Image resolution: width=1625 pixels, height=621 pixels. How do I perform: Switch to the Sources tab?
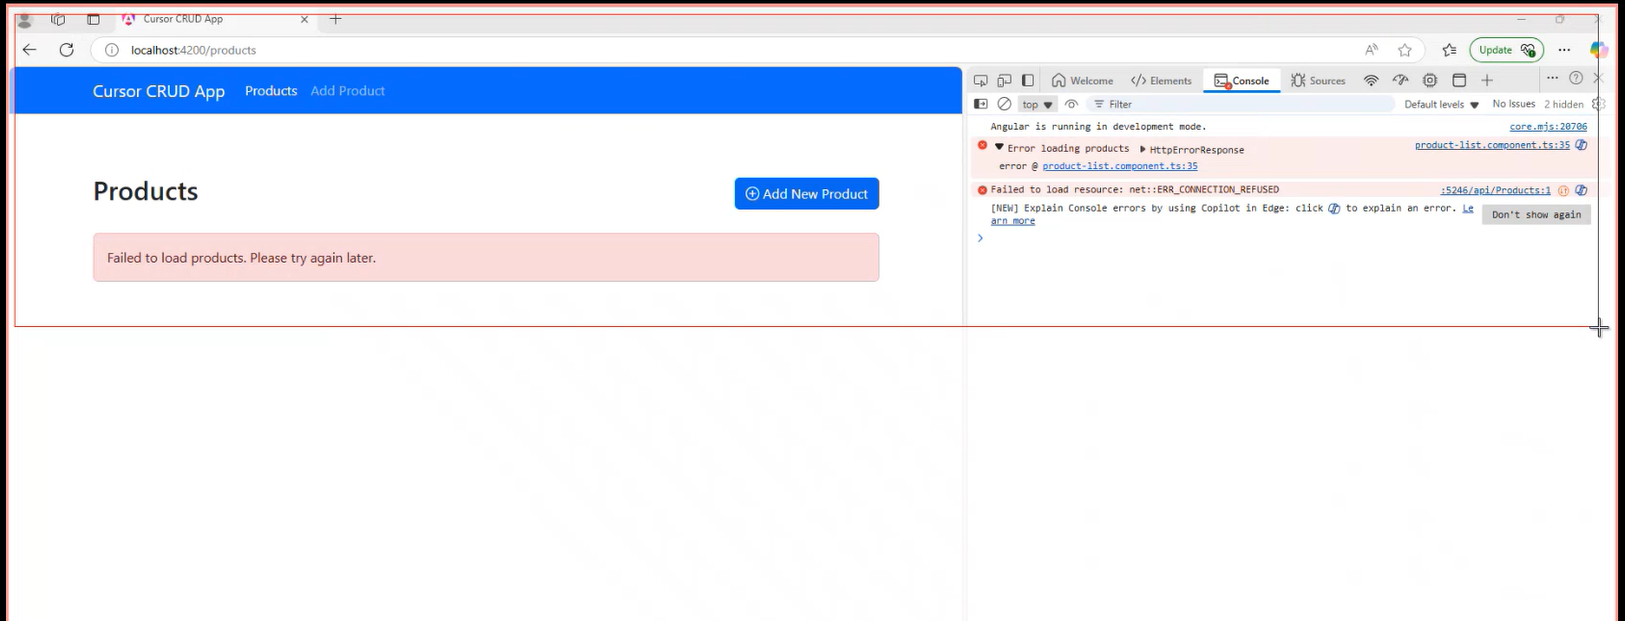pos(1318,80)
